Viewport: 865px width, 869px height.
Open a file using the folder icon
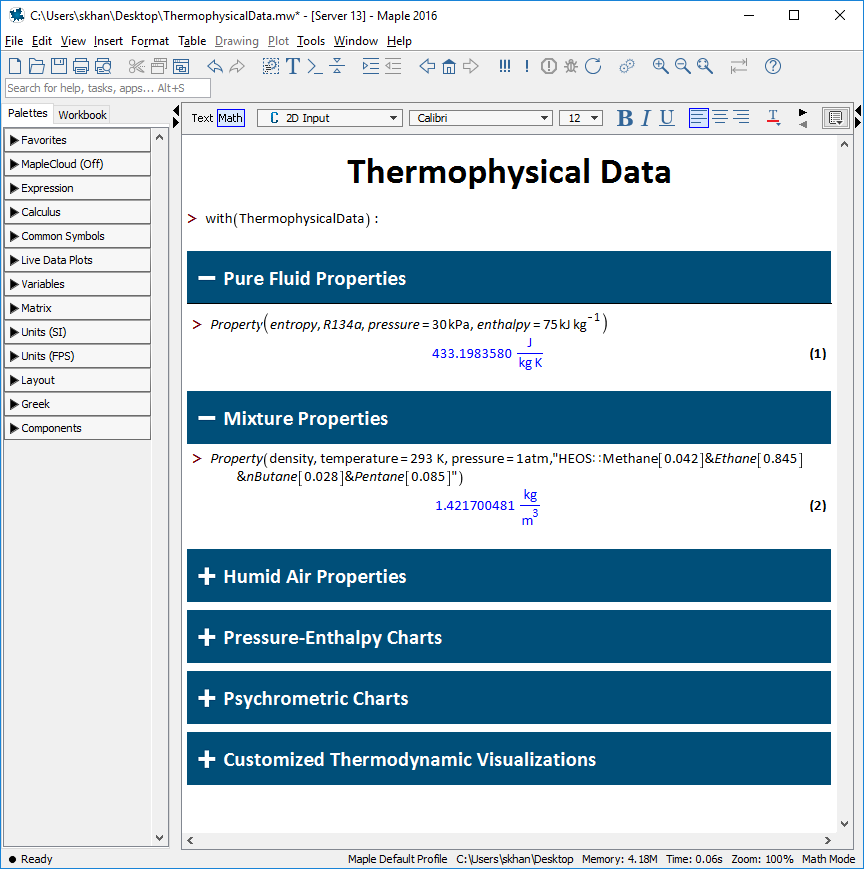click(37, 66)
